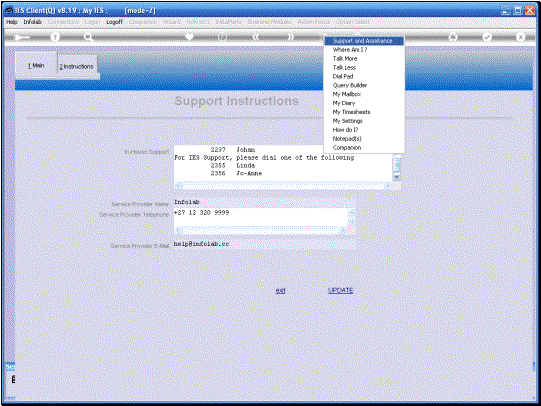This screenshot has height=406, width=541.
Task: Switch to the Instructions tab
Action: [x=77, y=66]
